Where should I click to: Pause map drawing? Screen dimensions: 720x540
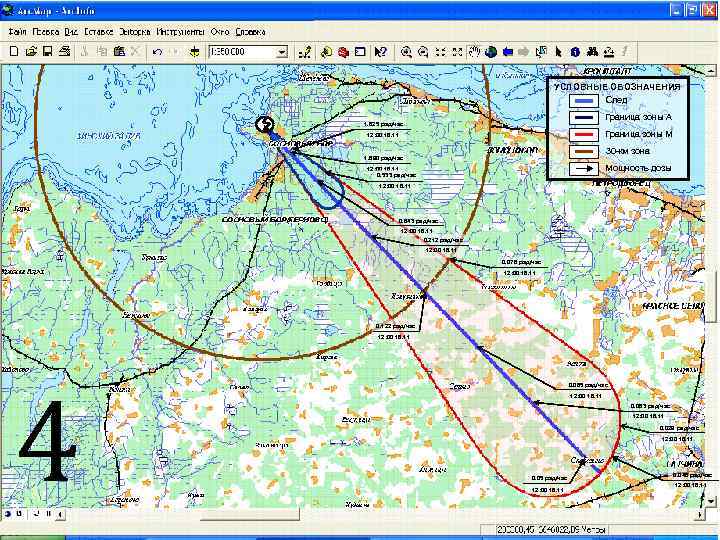coord(48,514)
